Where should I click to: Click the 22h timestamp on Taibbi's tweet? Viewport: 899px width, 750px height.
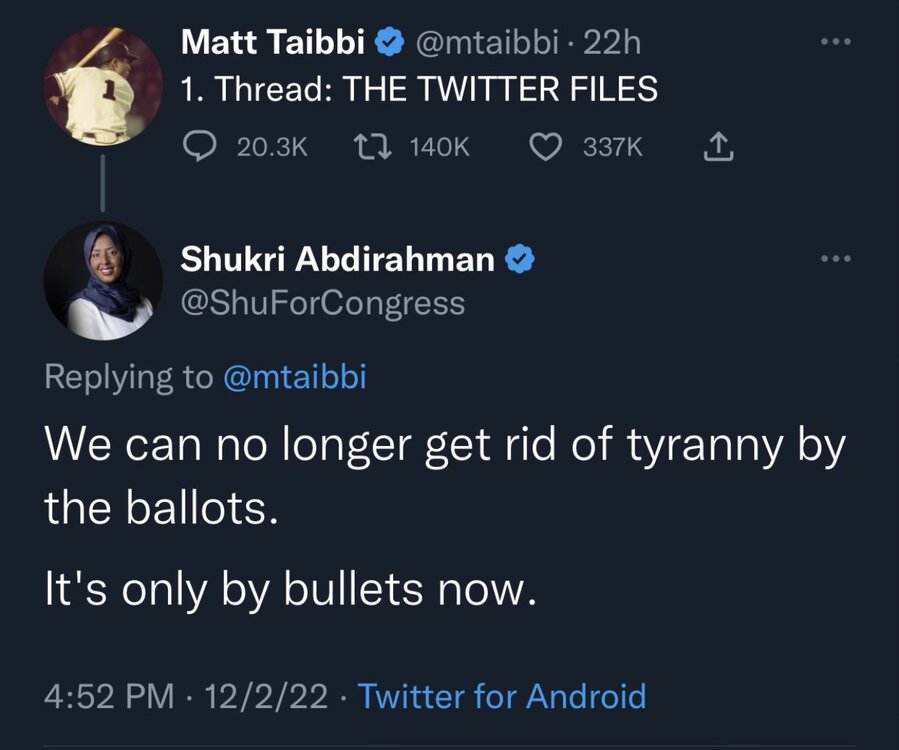(x=616, y=43)
